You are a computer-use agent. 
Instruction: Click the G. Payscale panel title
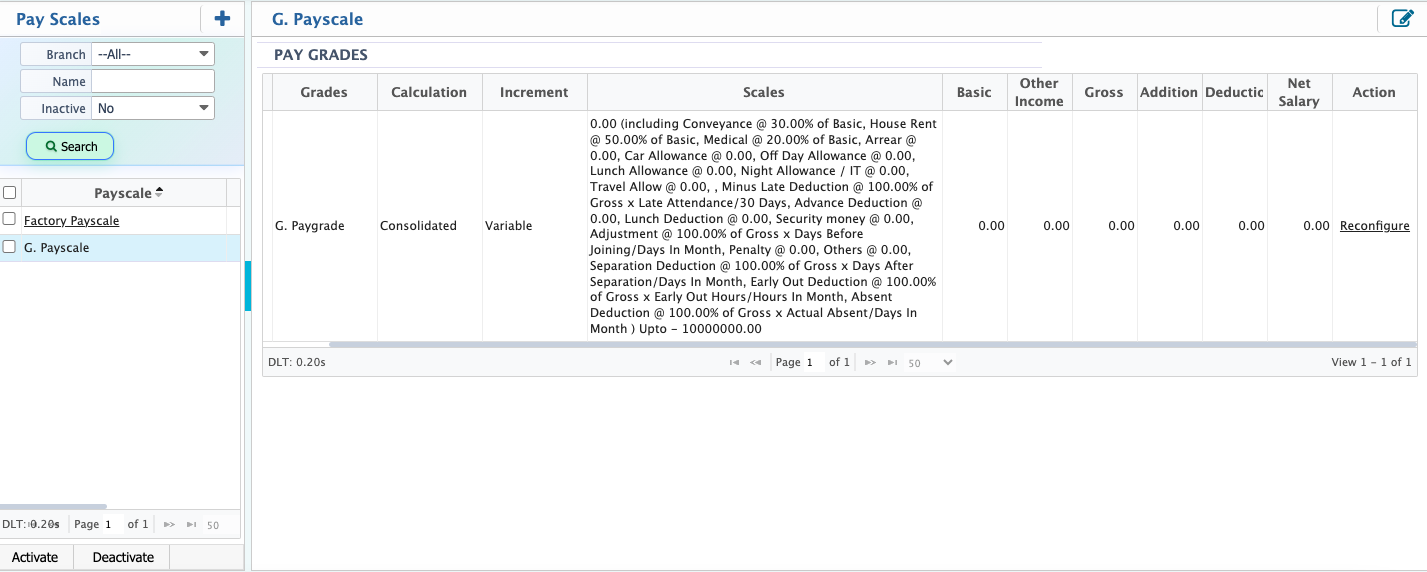[317, 19]
